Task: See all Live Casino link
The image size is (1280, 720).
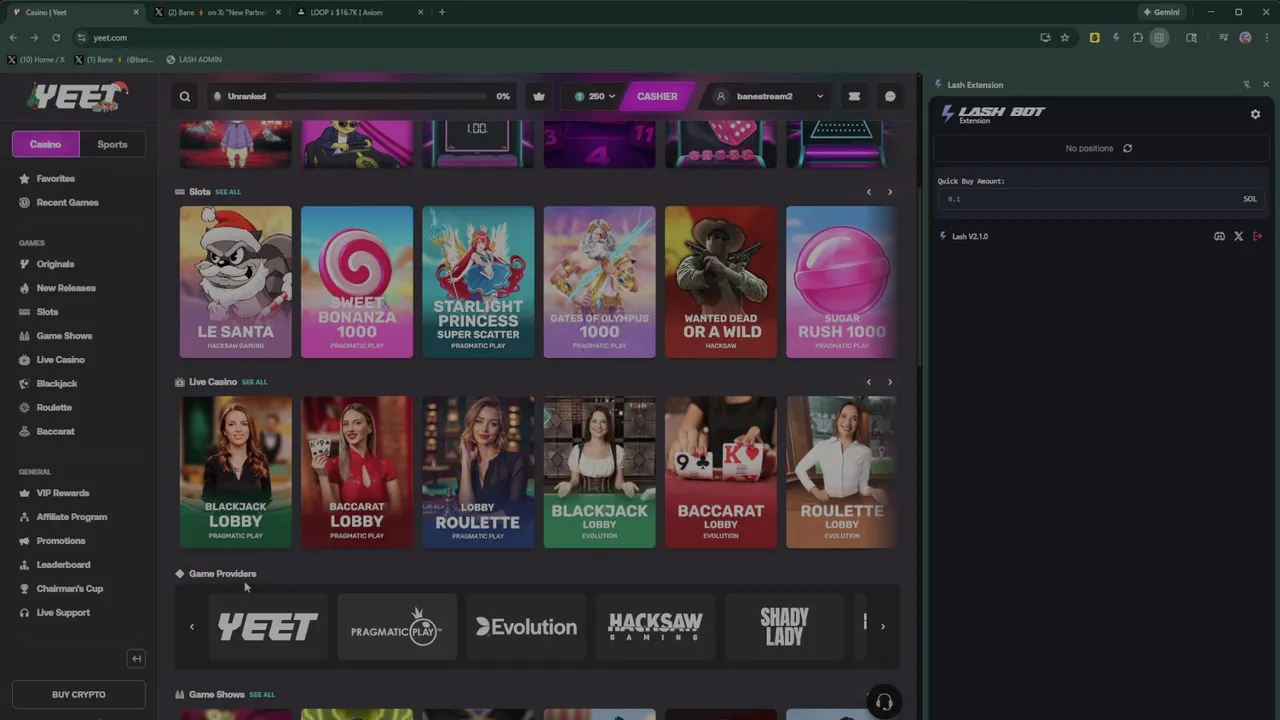Action: coord(255,382)
